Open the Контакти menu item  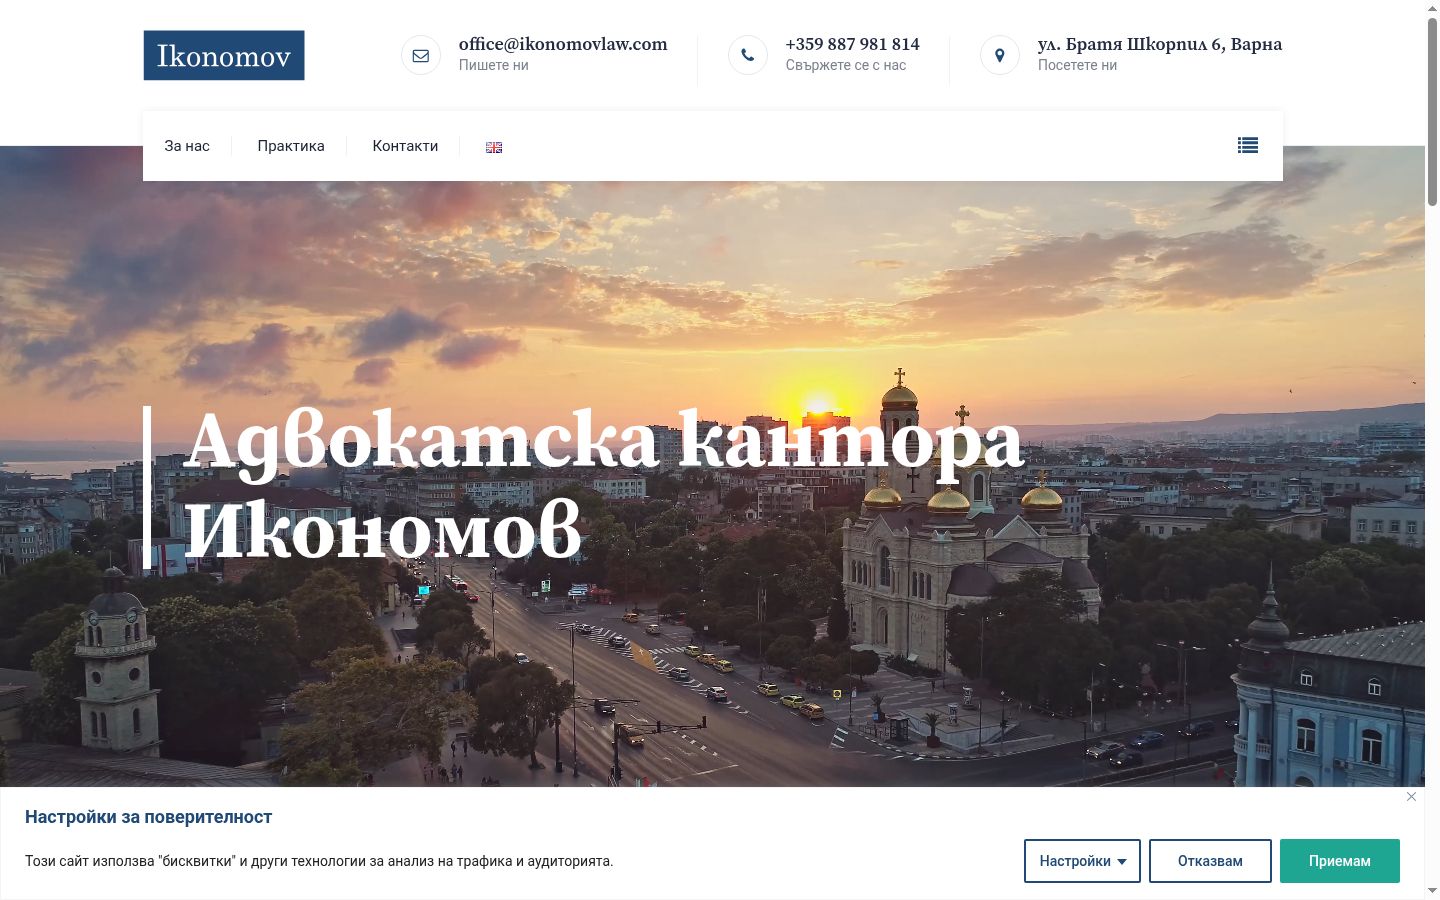pyautogui.click(x=405, y=146)
